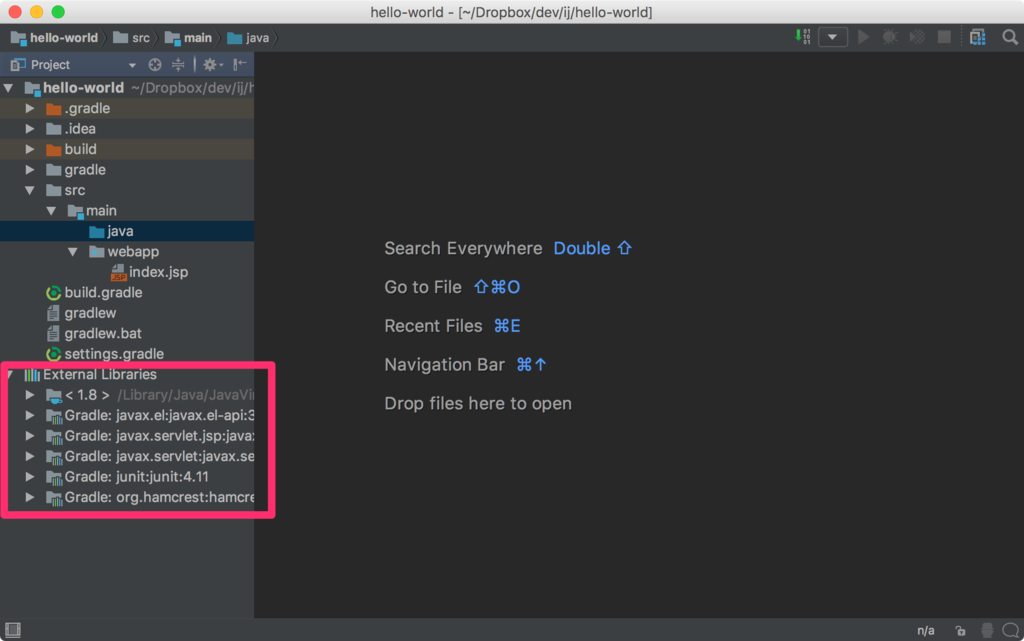
Task: Click the Hector inspector status icon
Action: click(987, 630)
